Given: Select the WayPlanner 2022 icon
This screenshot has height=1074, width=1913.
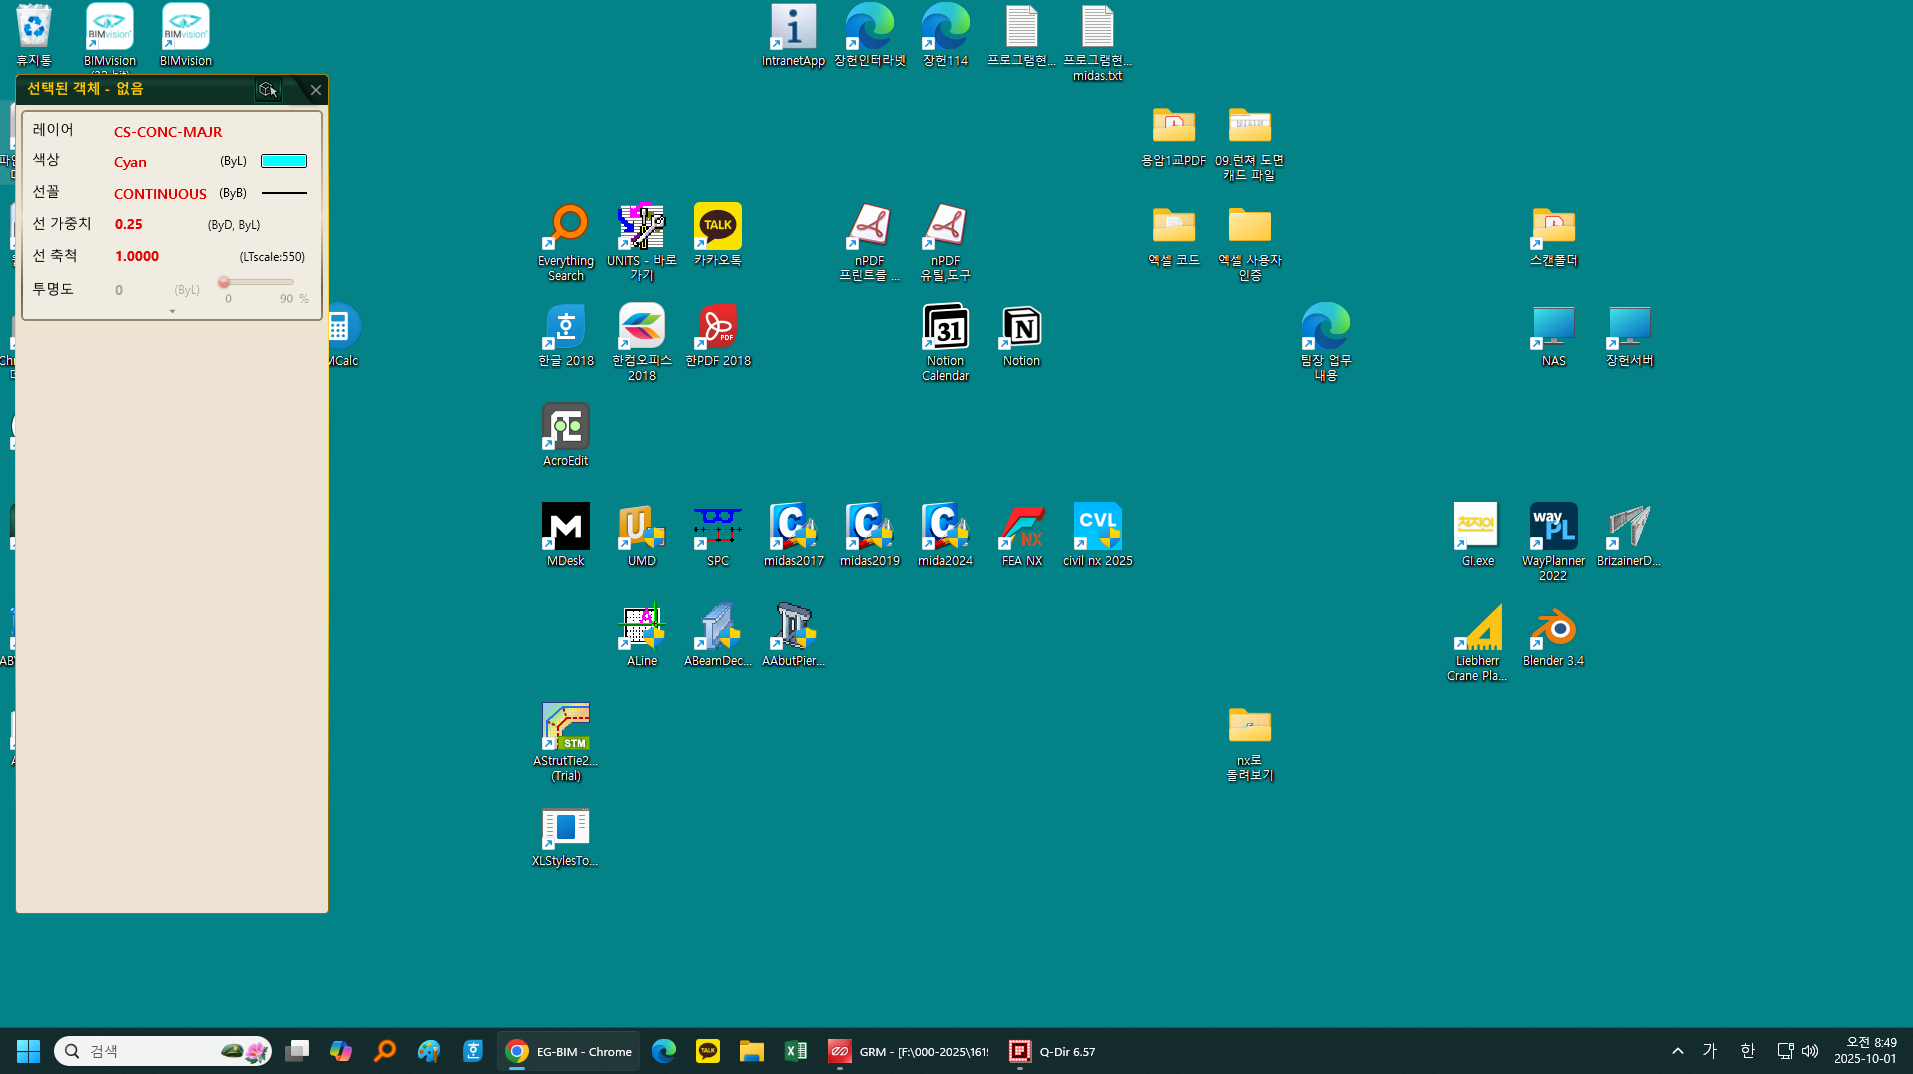Looking at the screenshot, I should [x=1553, y=543].
